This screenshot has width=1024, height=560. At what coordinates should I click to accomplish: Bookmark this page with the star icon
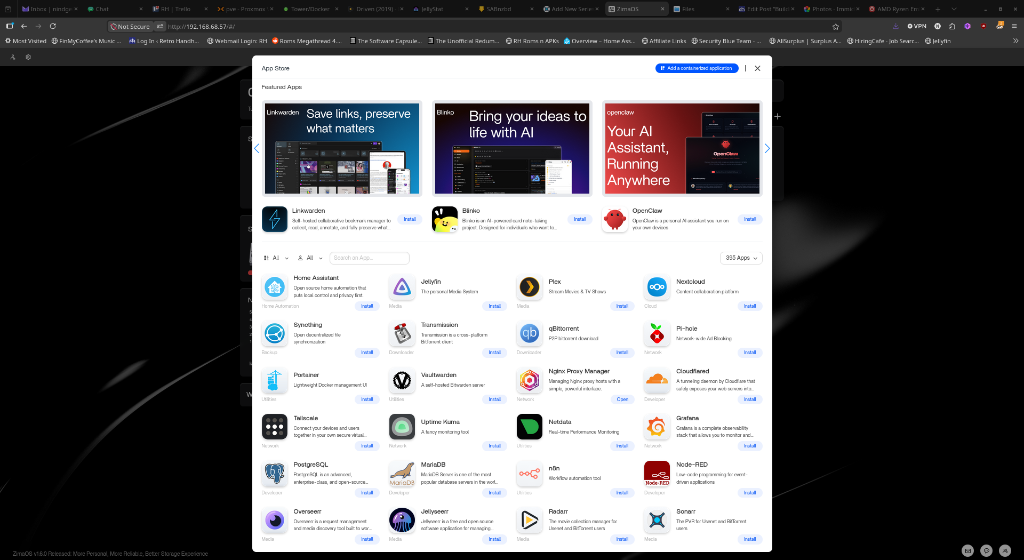(x=835, y=27)
